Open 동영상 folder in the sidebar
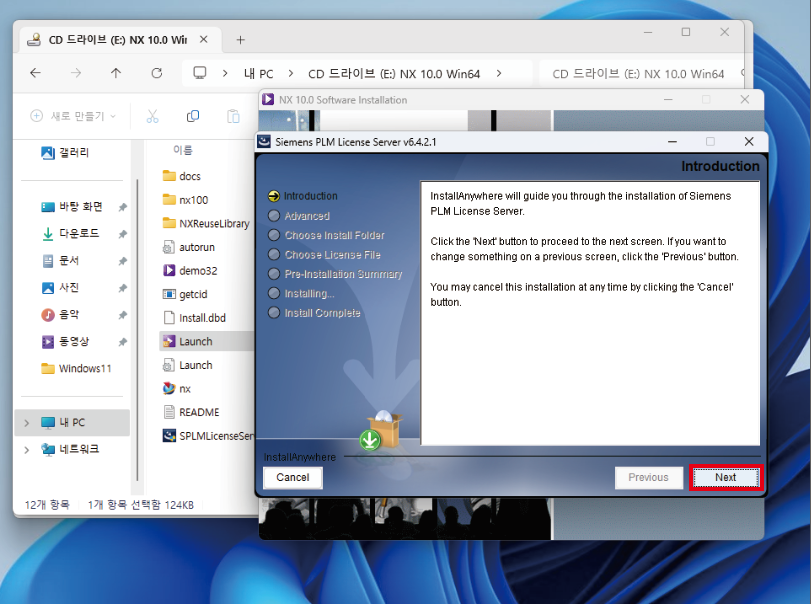This screenshot has width=811, height=604. click(65, 341)
